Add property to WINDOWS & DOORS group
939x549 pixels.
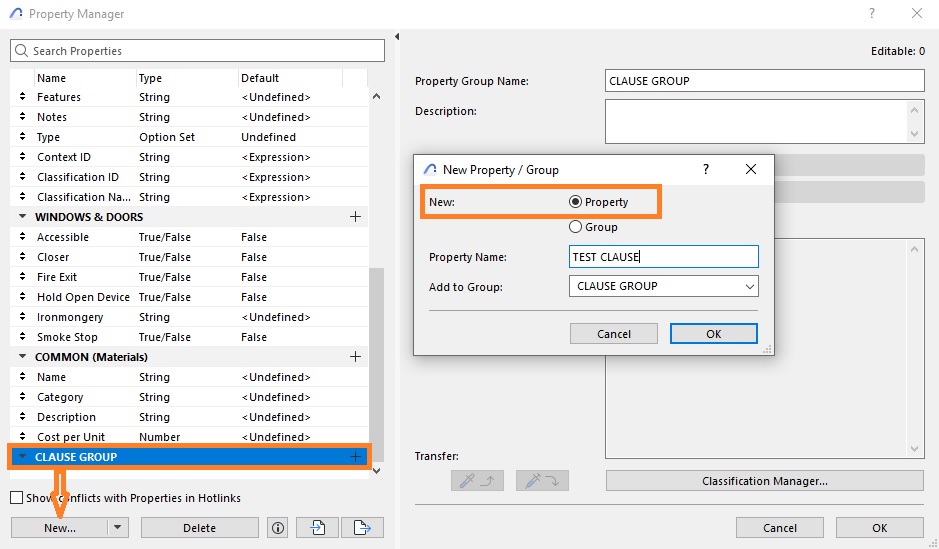355,217
